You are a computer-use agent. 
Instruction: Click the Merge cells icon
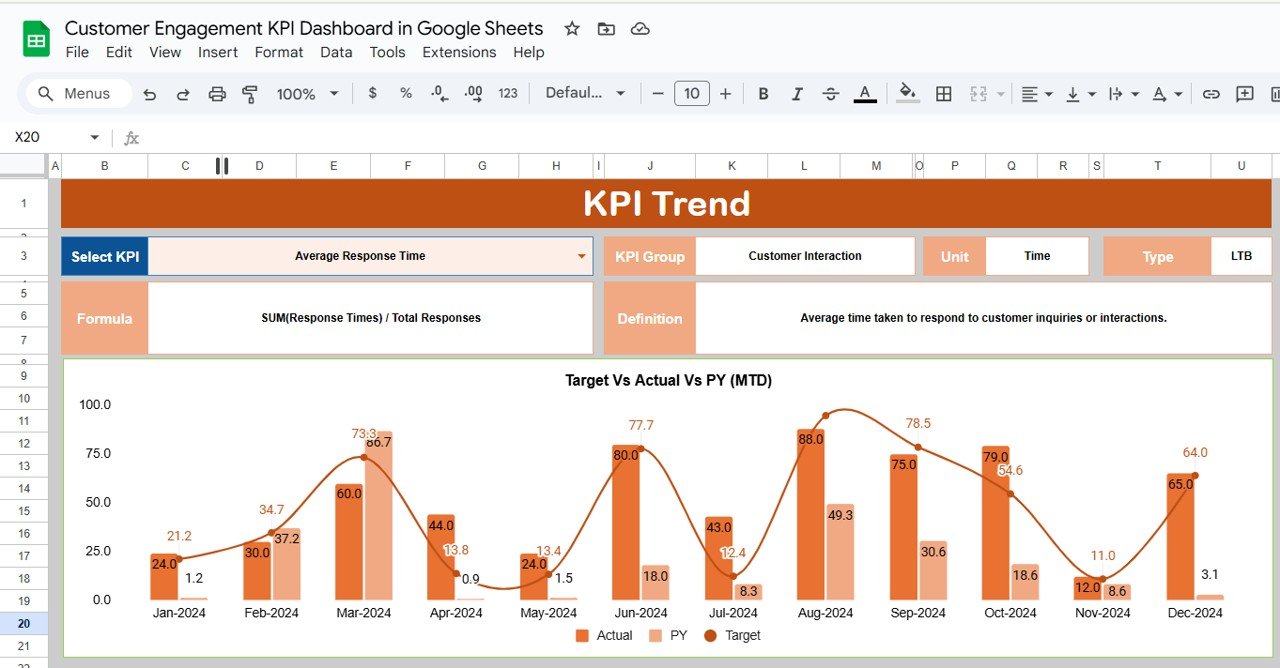click(x=979, y=94)
